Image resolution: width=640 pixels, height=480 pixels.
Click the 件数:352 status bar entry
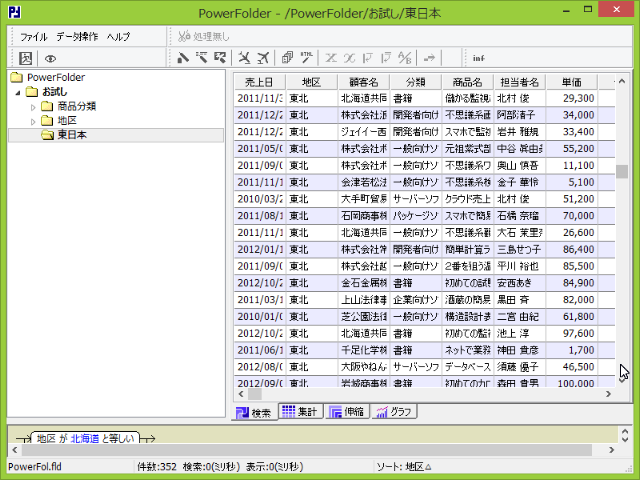click(157, 467)
